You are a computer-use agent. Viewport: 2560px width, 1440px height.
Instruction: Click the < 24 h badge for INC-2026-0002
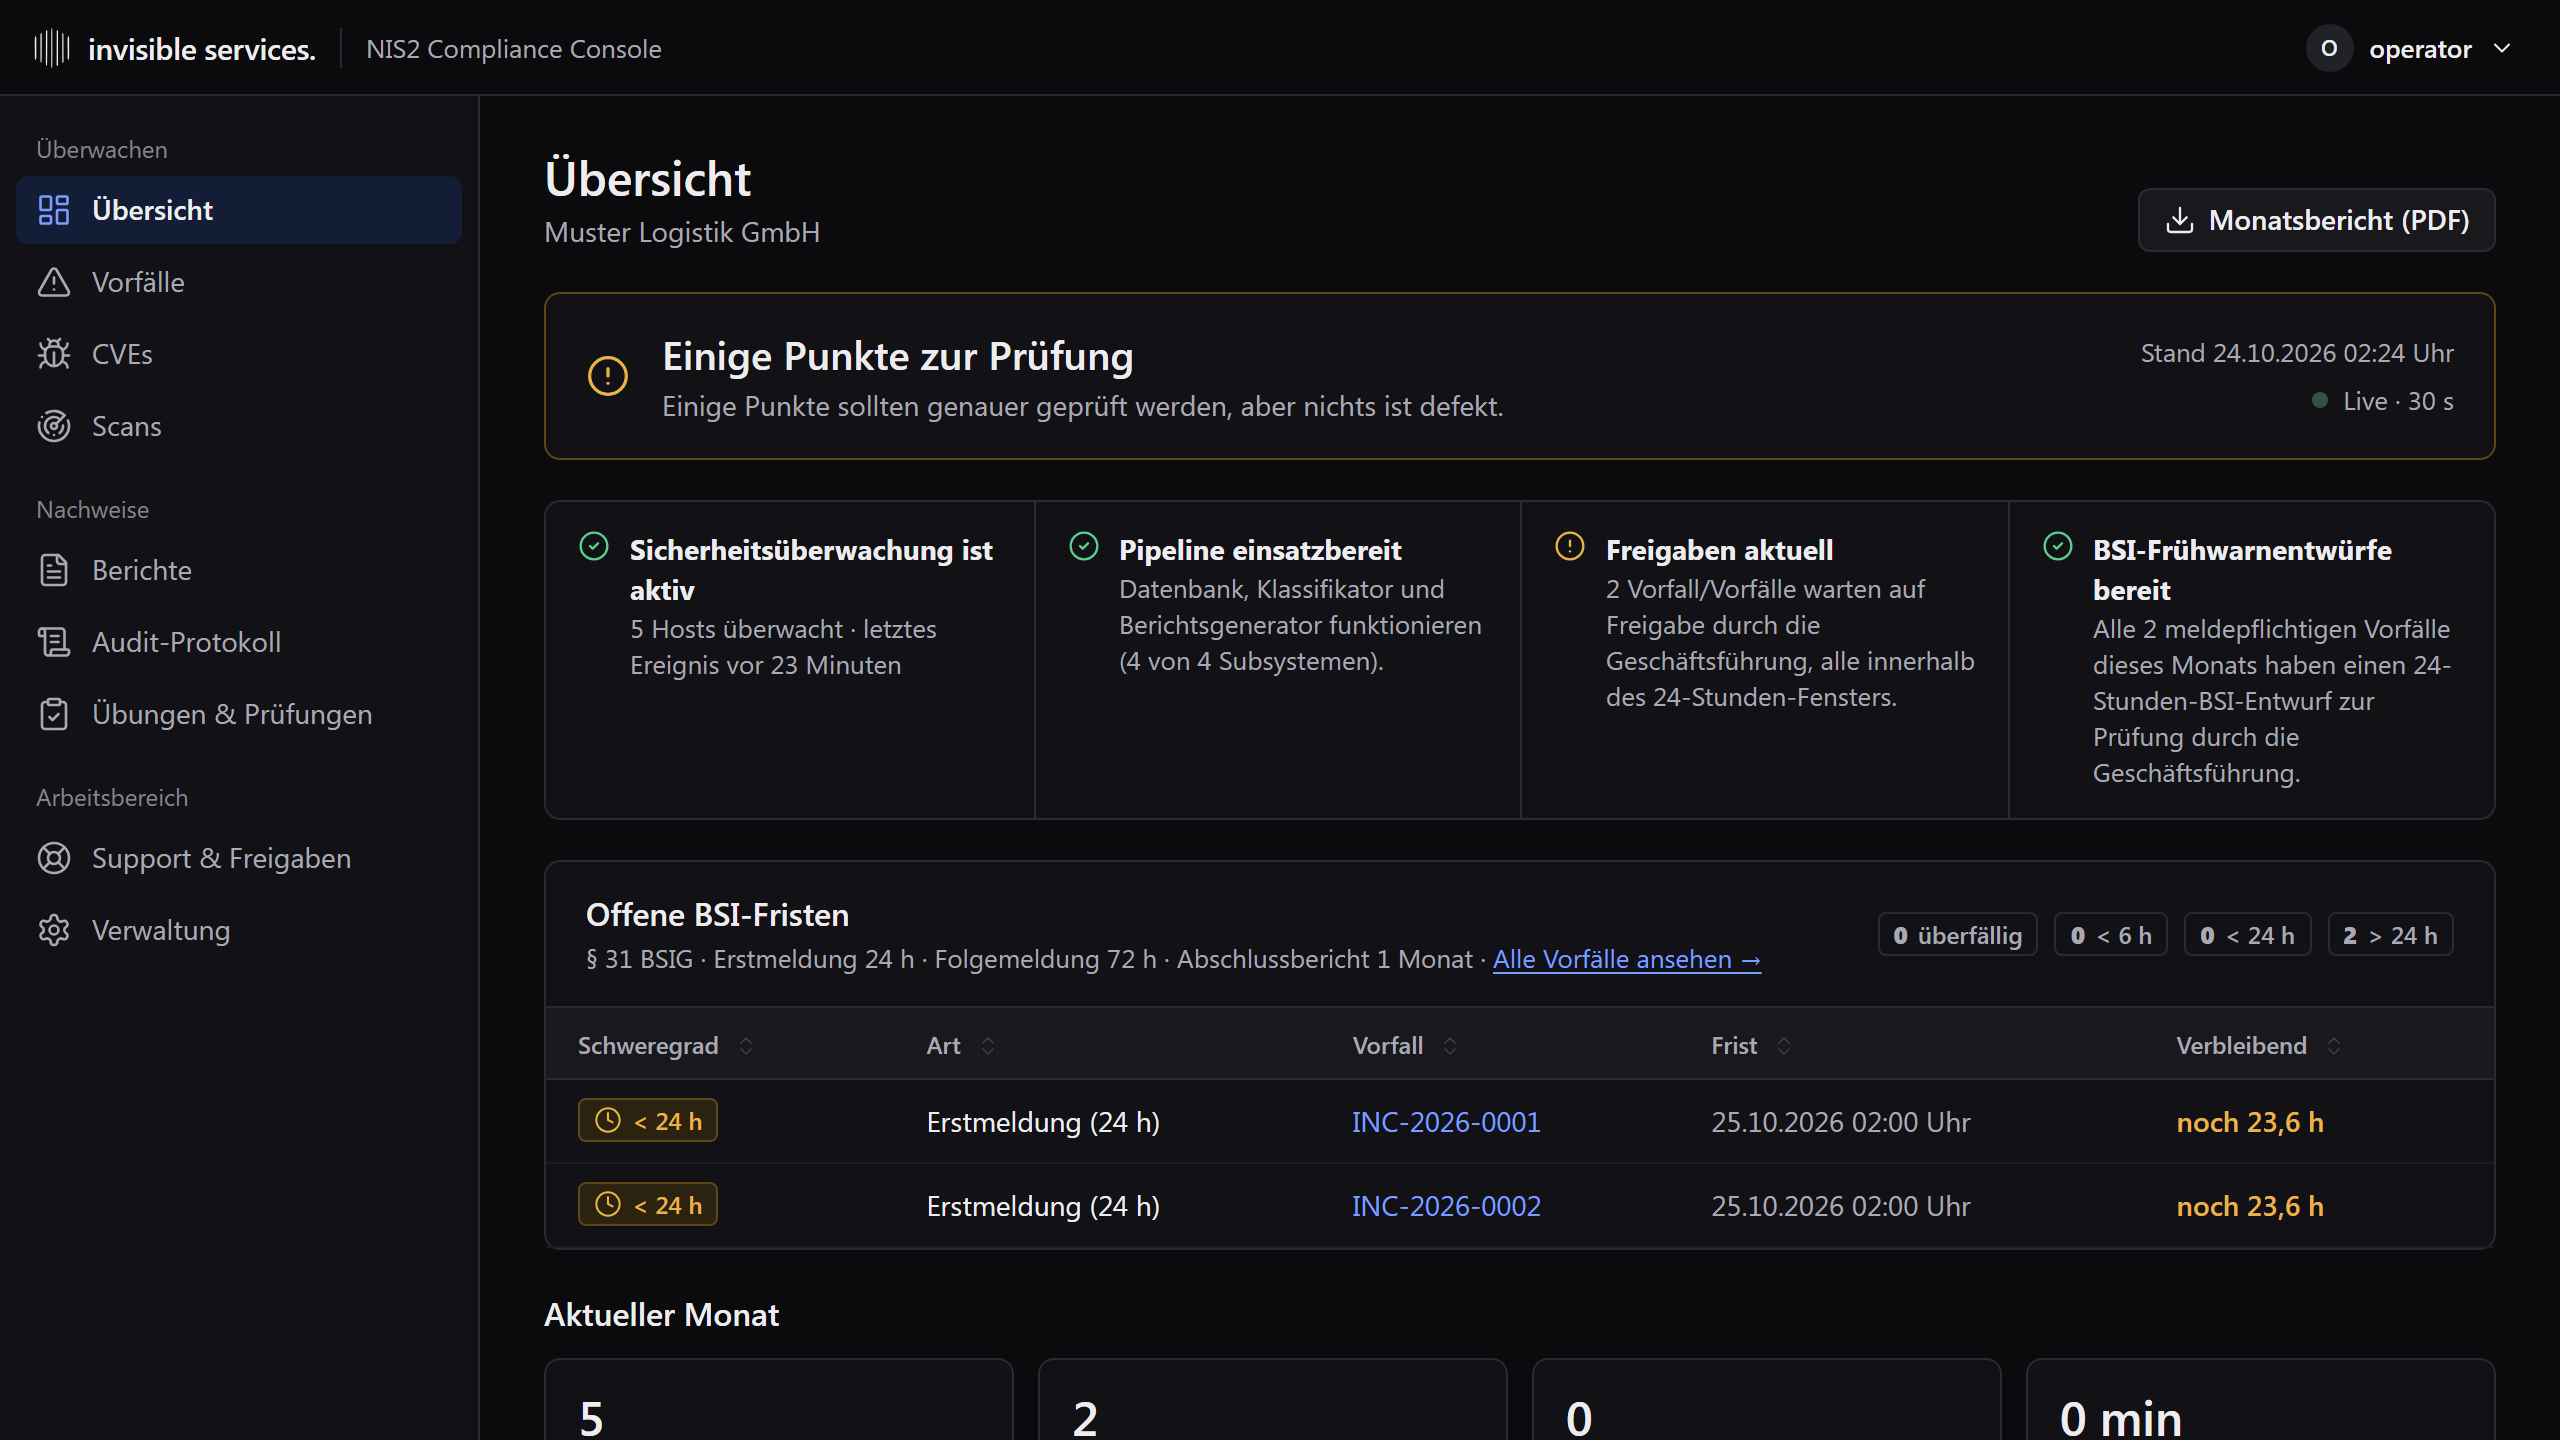point(648,1205)
